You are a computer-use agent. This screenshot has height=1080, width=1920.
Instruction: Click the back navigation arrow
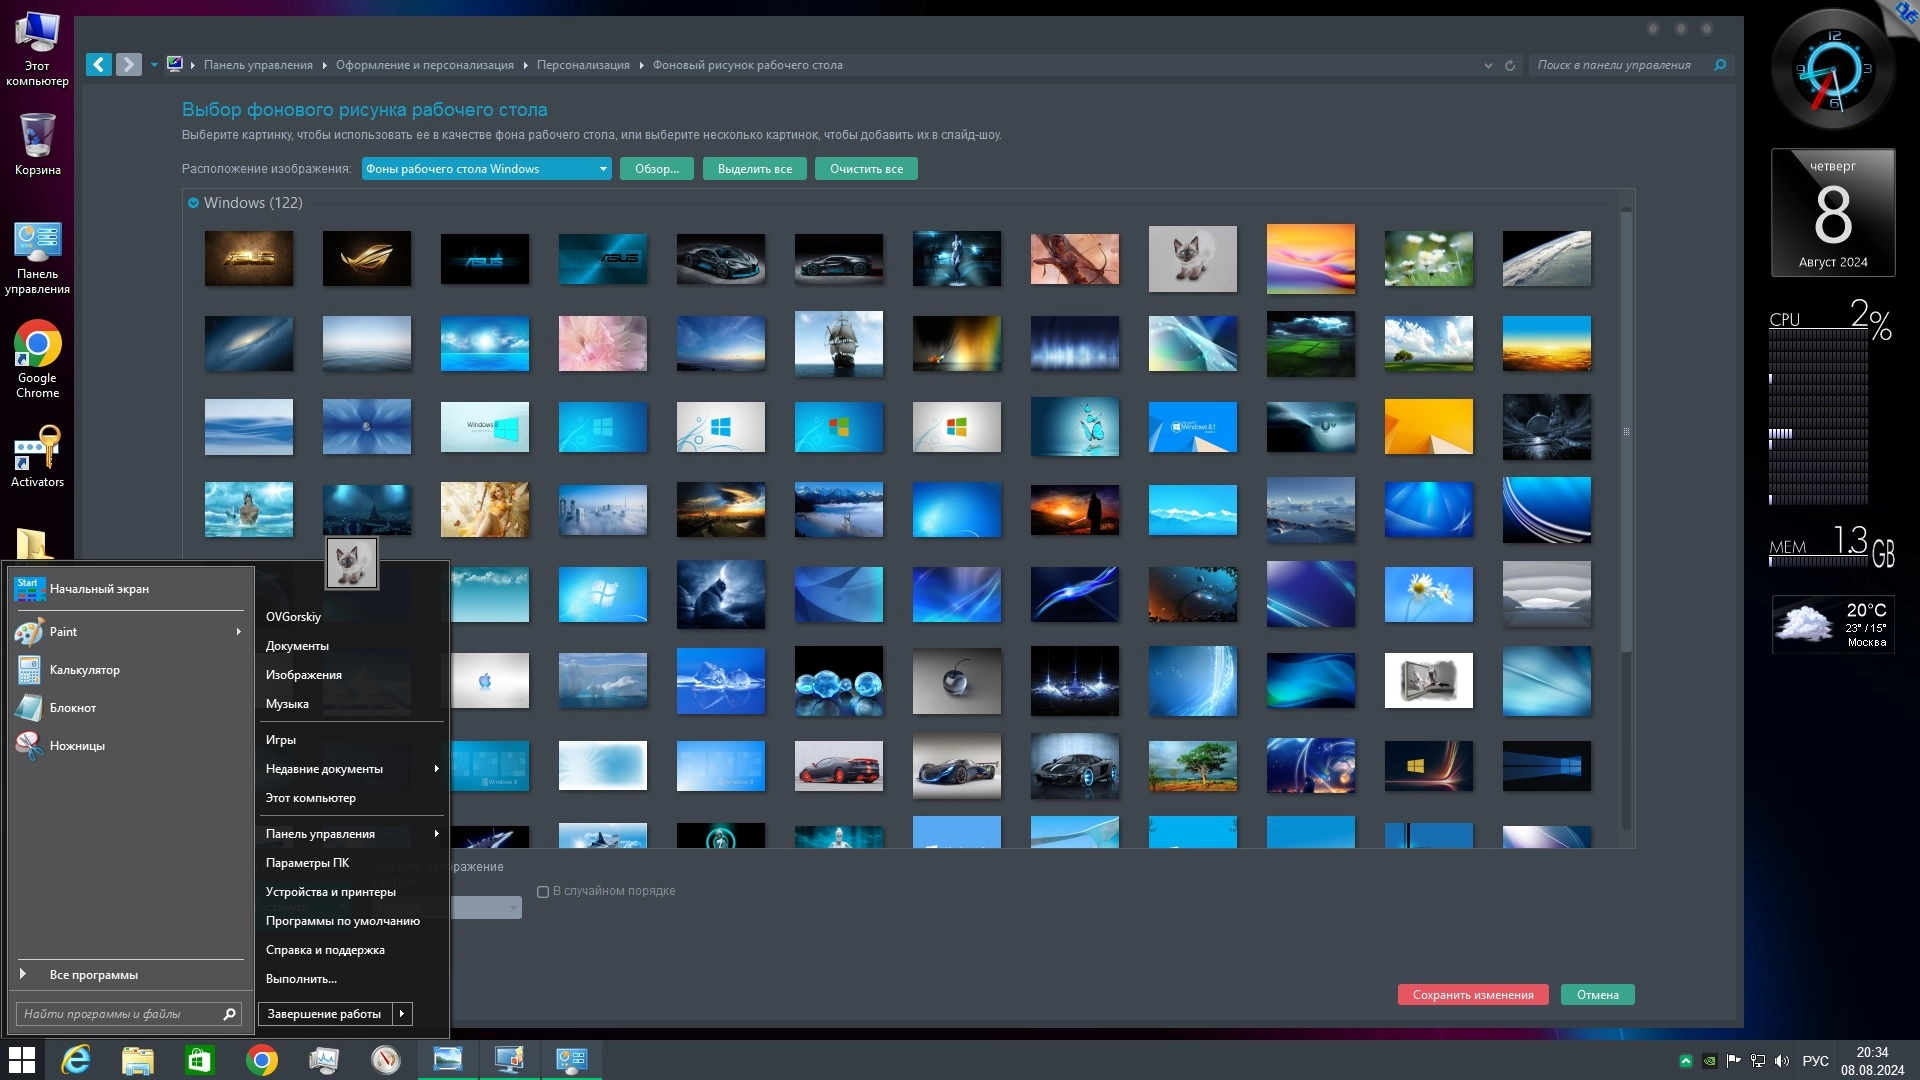point(98,65)
